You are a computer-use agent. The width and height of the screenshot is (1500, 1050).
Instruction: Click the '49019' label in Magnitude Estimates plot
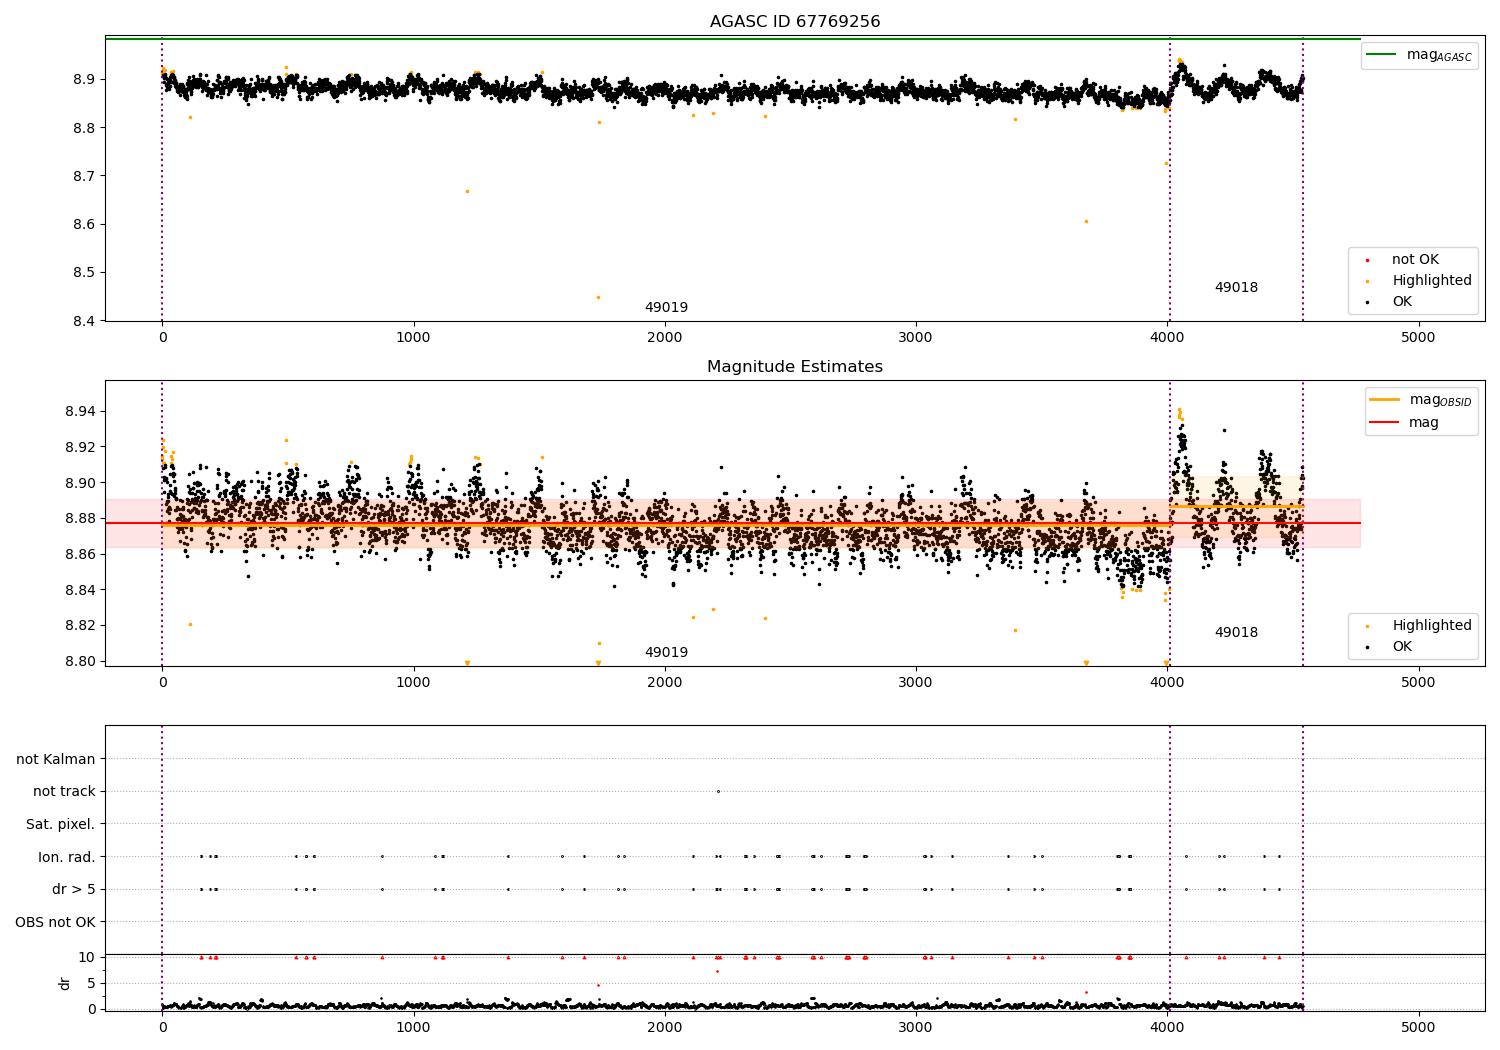666,653
